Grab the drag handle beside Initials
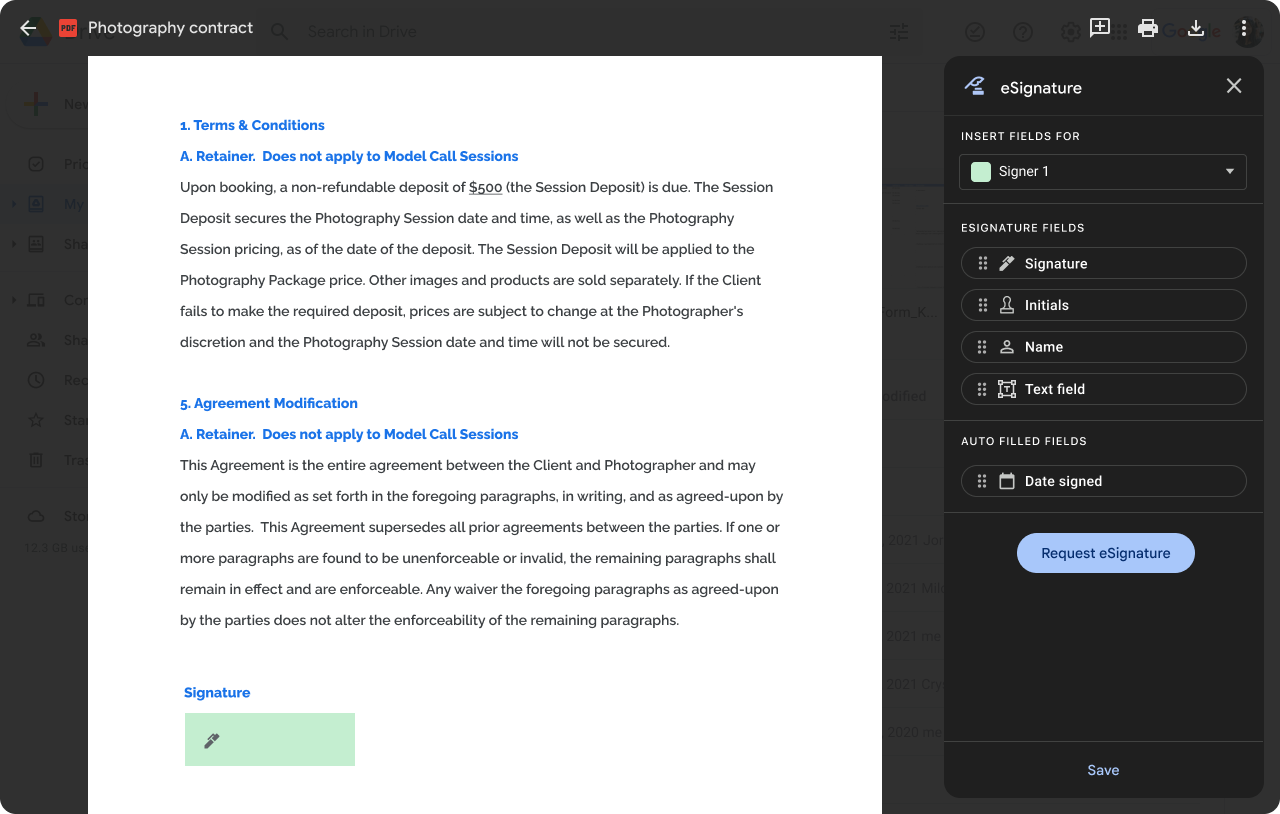 (x=983, y=305)
